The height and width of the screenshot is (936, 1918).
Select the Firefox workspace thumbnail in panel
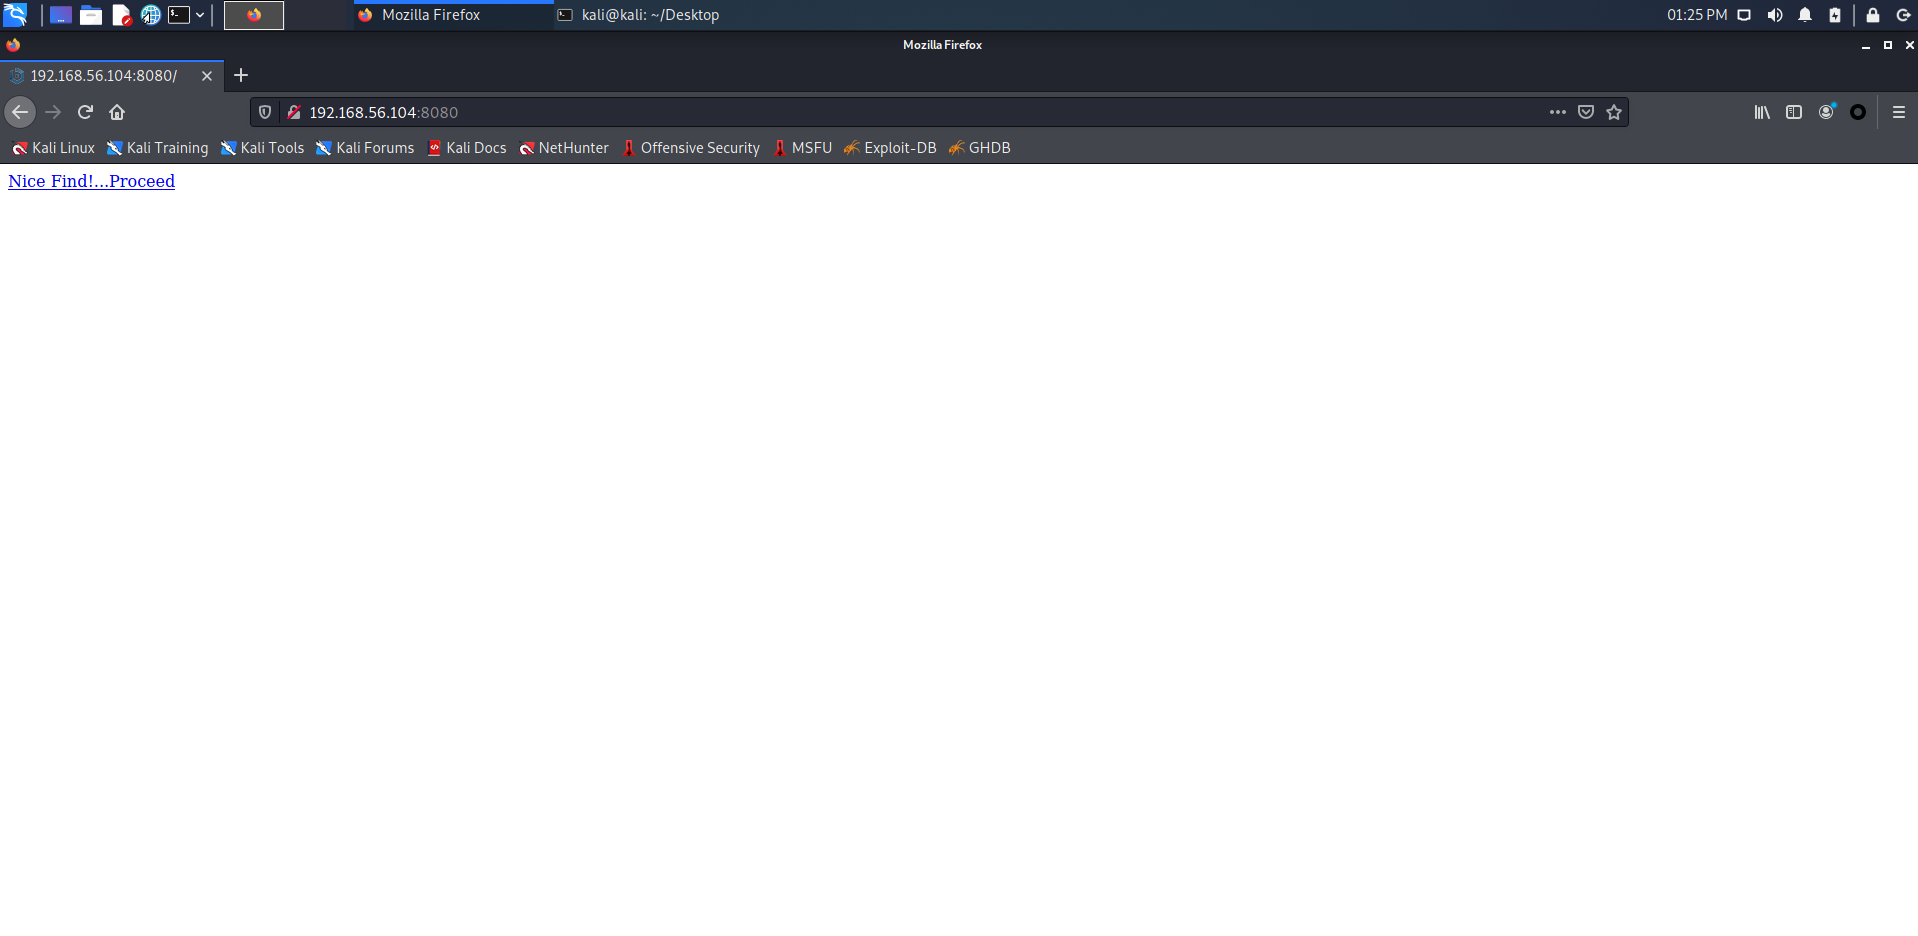(254, 15)
